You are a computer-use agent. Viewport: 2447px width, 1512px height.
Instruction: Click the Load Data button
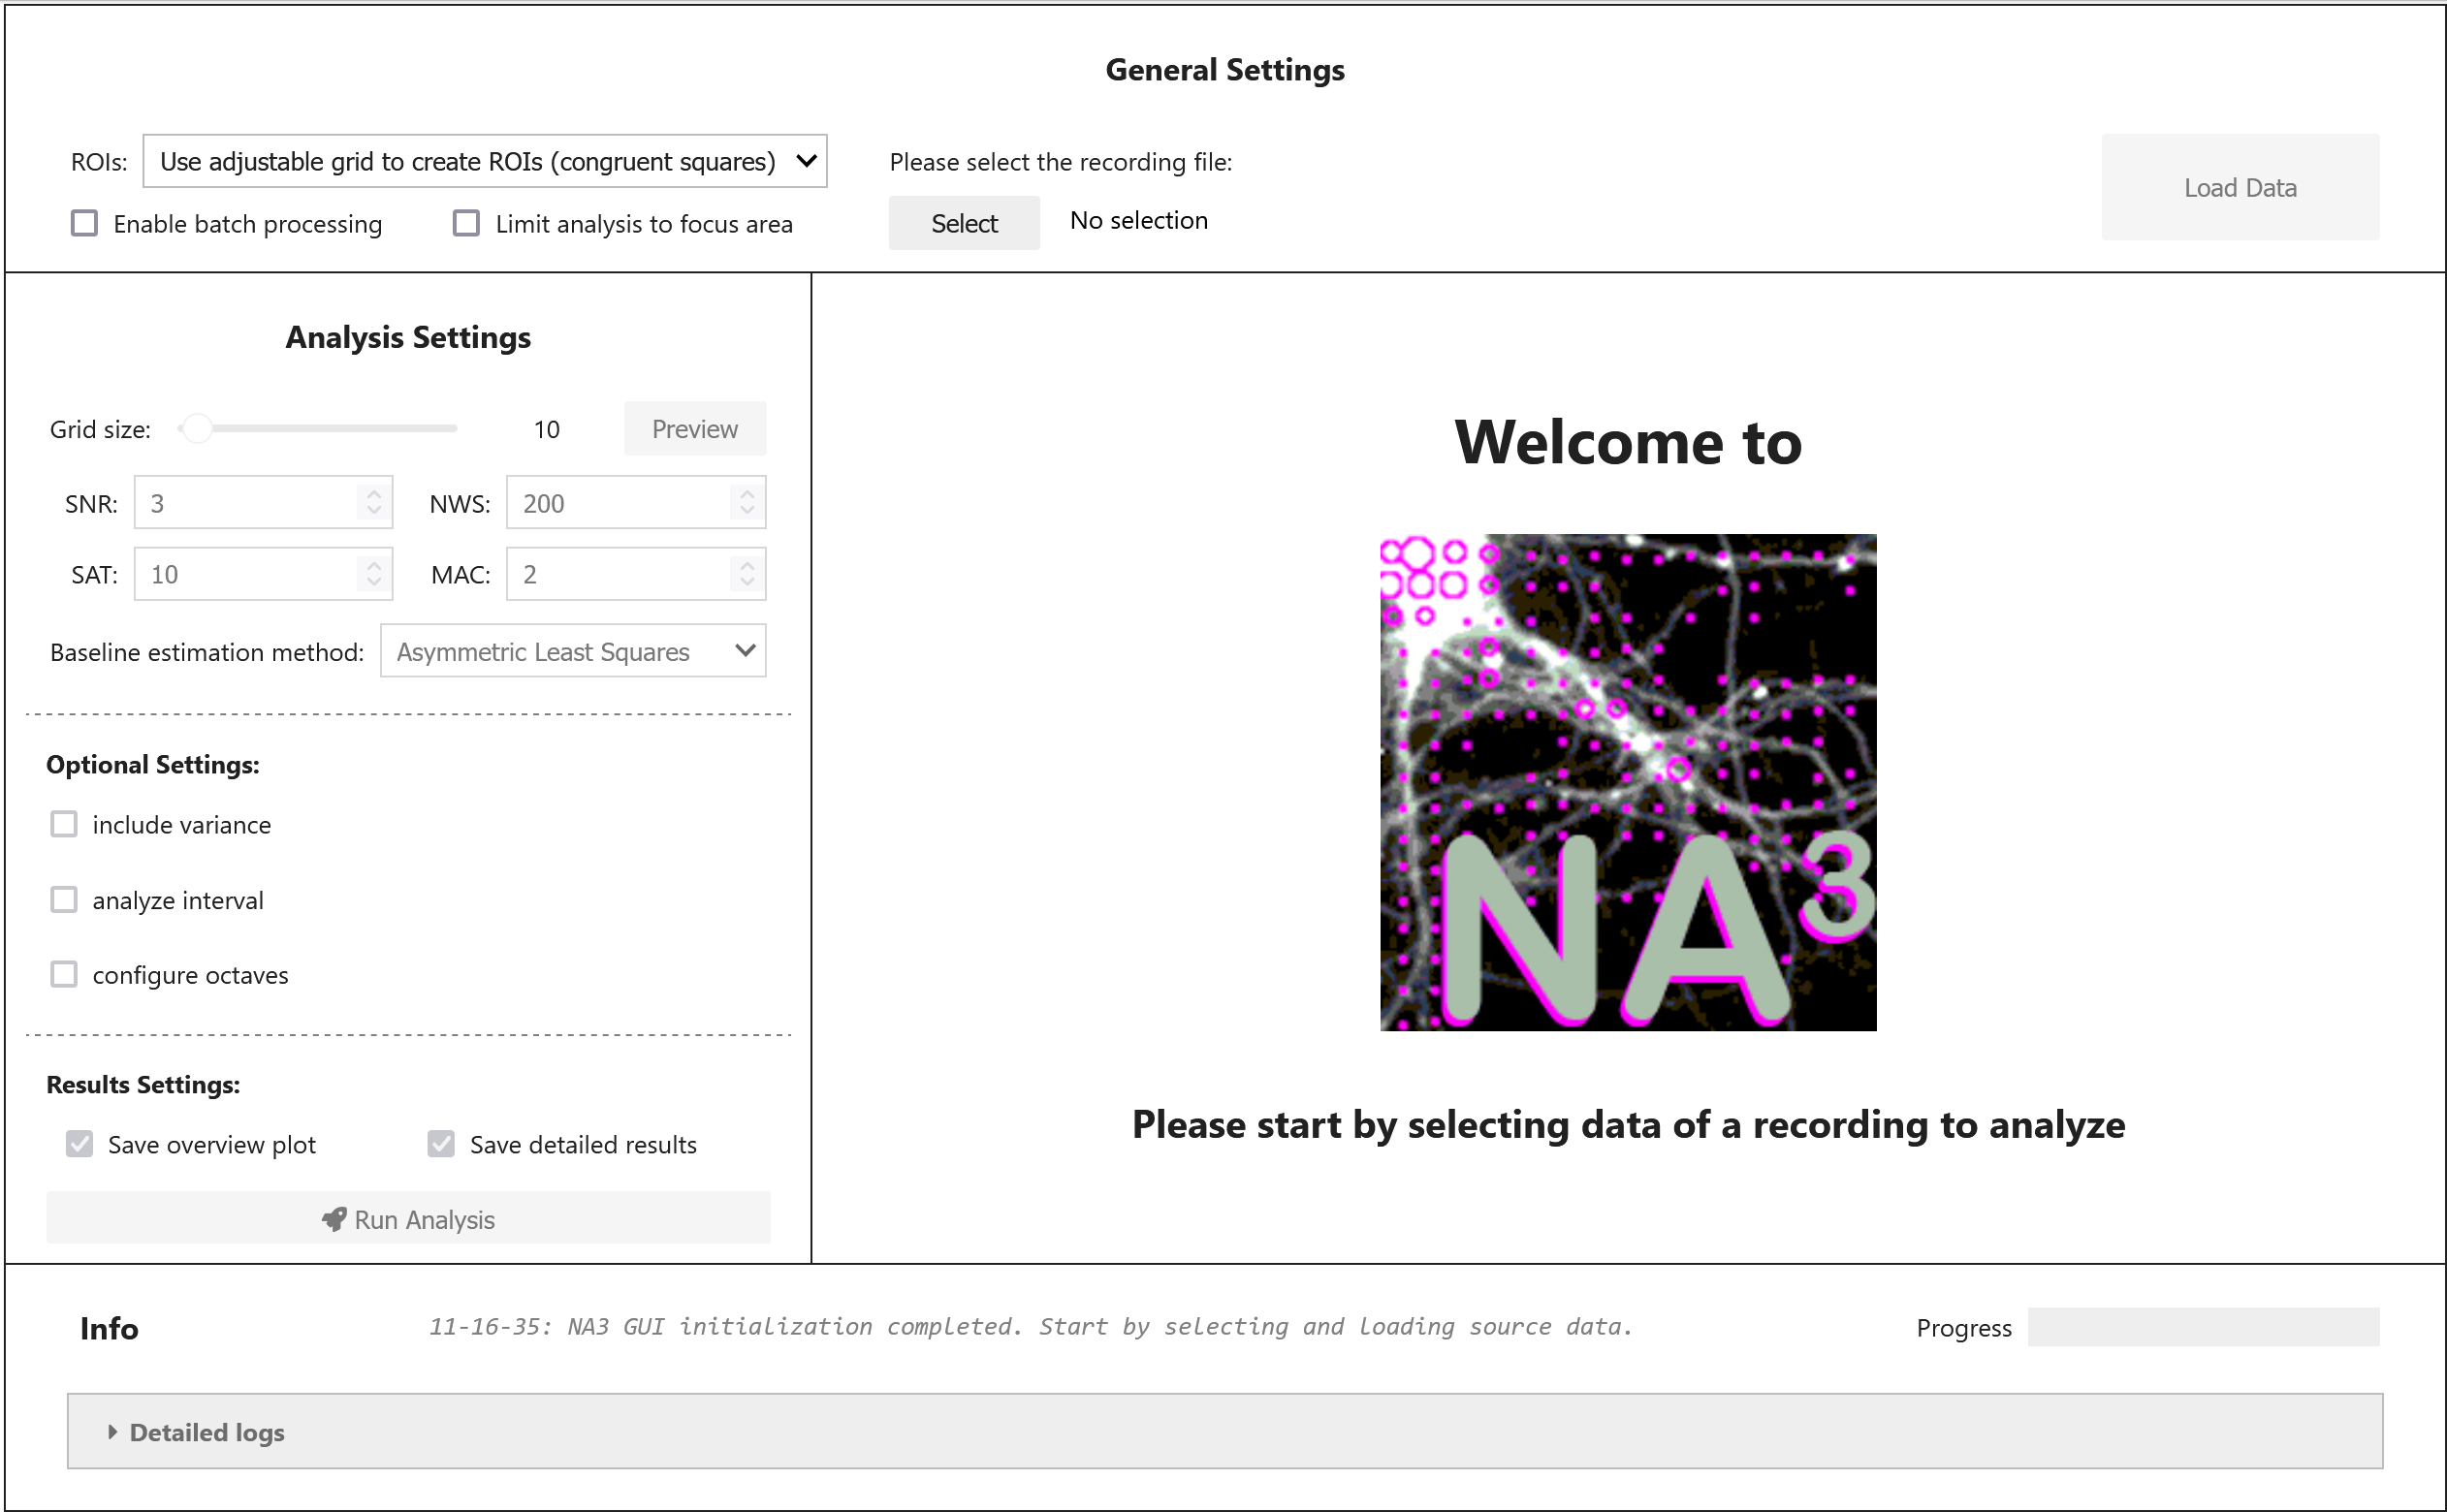tap(2239, 187)
